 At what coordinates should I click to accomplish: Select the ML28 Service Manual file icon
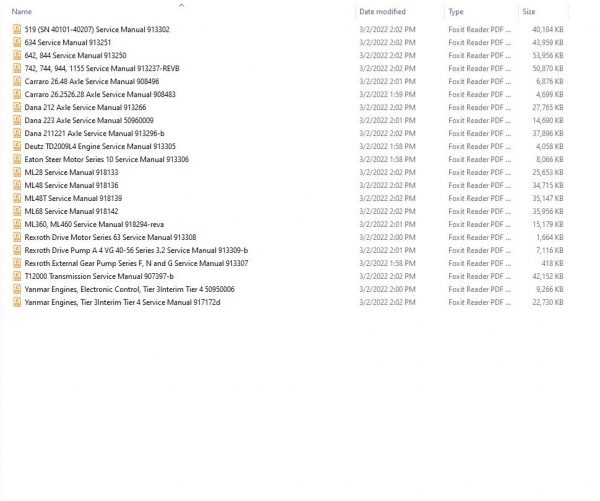(17, 173)
